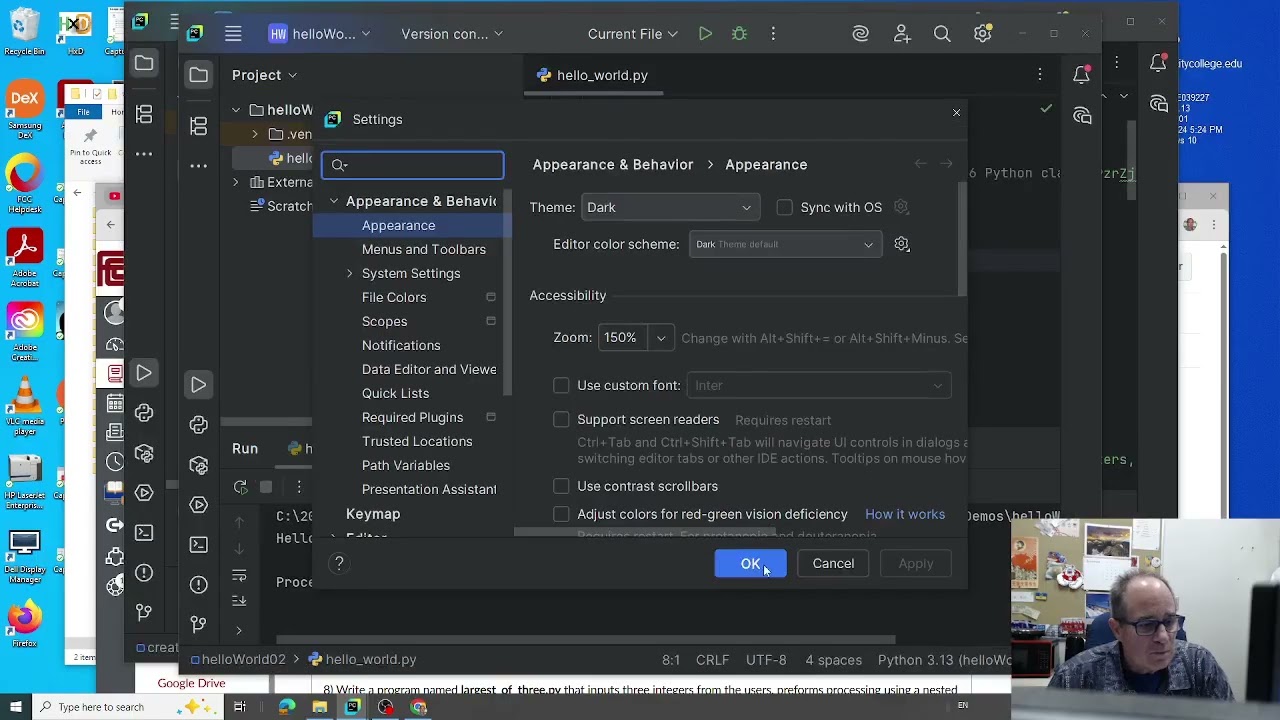1280x720 pixels.
Task: Open the Python Console tool window
Action: (x=198, y=425)
